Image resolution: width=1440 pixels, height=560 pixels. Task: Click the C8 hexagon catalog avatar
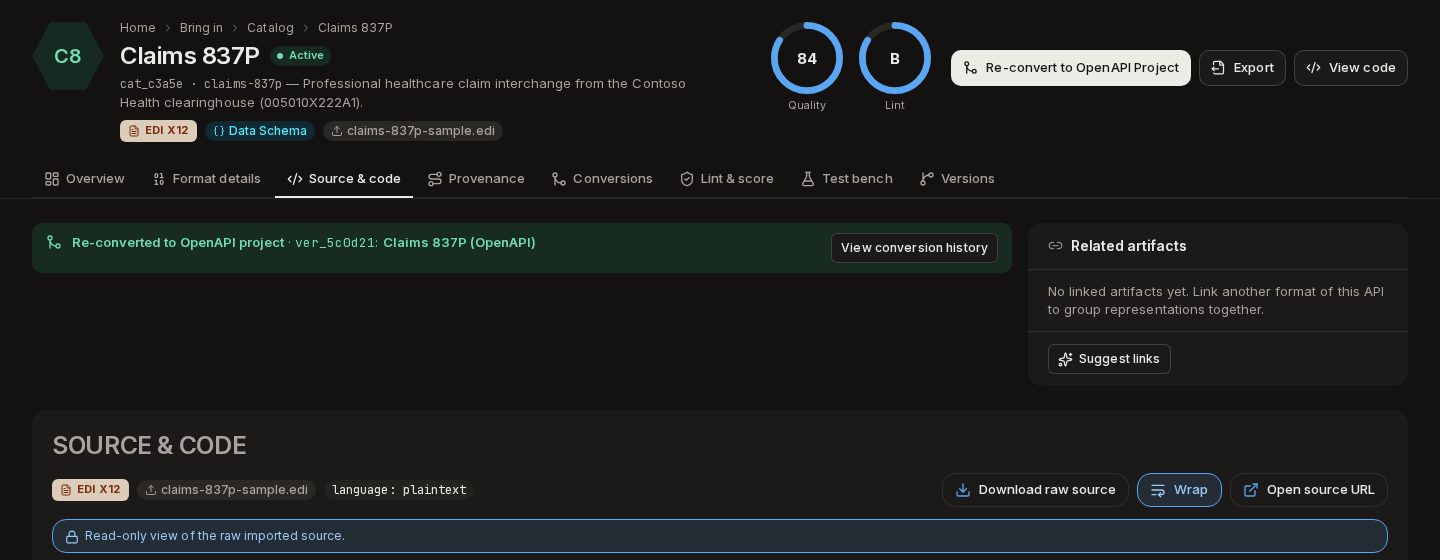click(x=68, y=56)
